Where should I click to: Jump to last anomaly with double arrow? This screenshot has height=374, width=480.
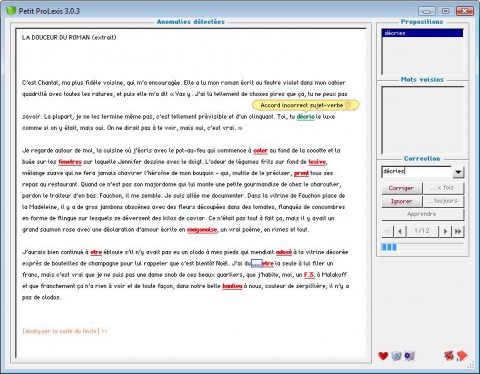coord(458,231)
